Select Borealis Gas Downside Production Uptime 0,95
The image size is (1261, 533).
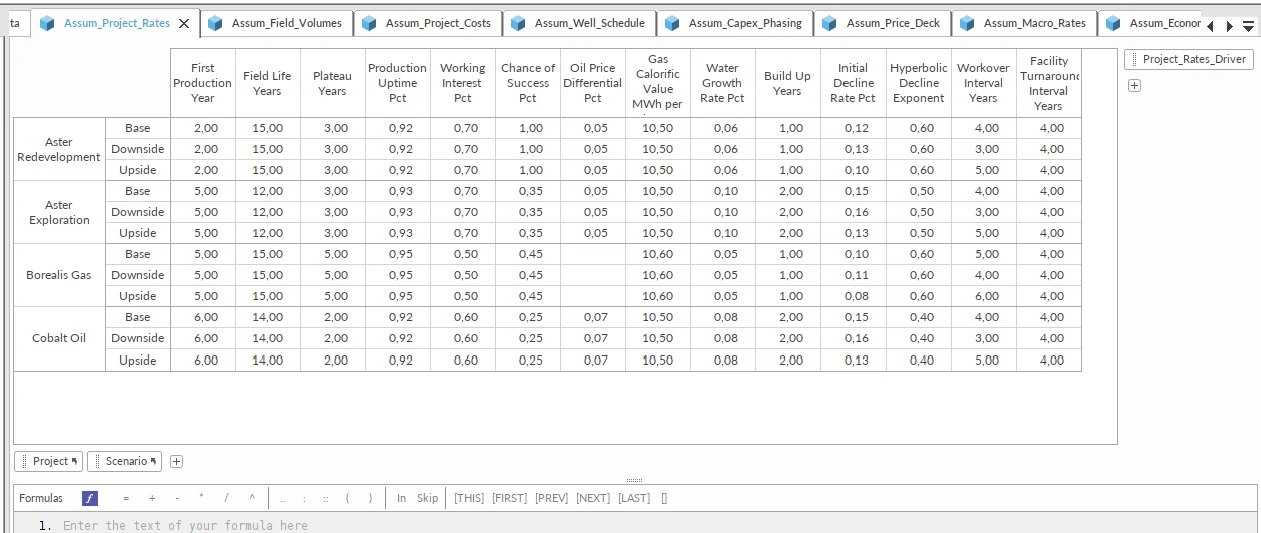point(398,275)
